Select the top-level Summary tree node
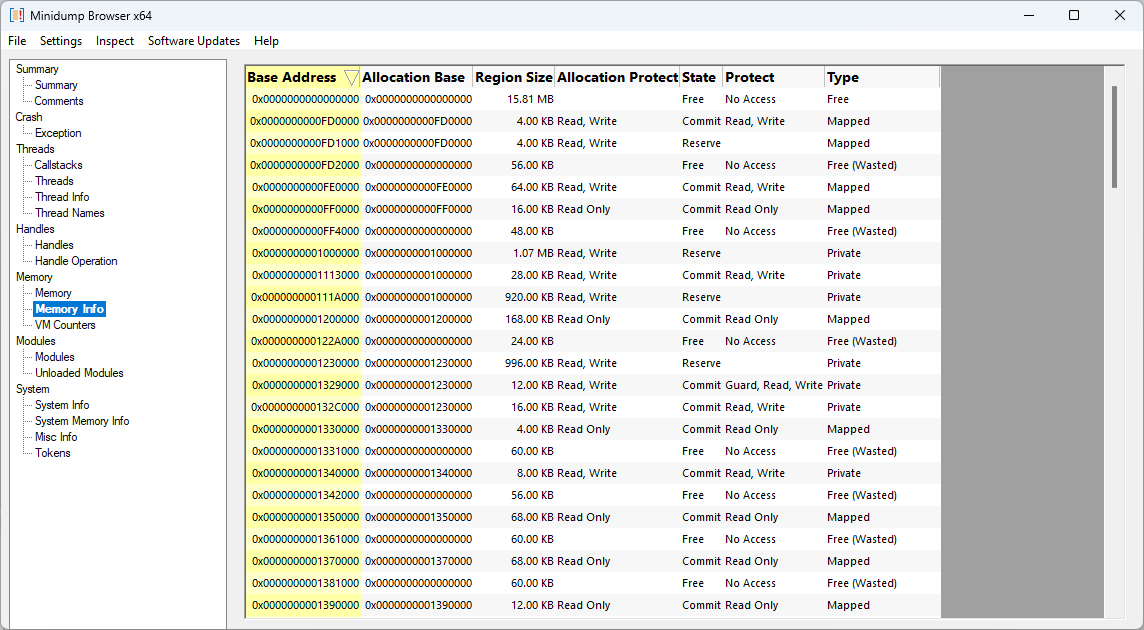Viewport: 1144px width, 630px height. (x=37, y=69)
